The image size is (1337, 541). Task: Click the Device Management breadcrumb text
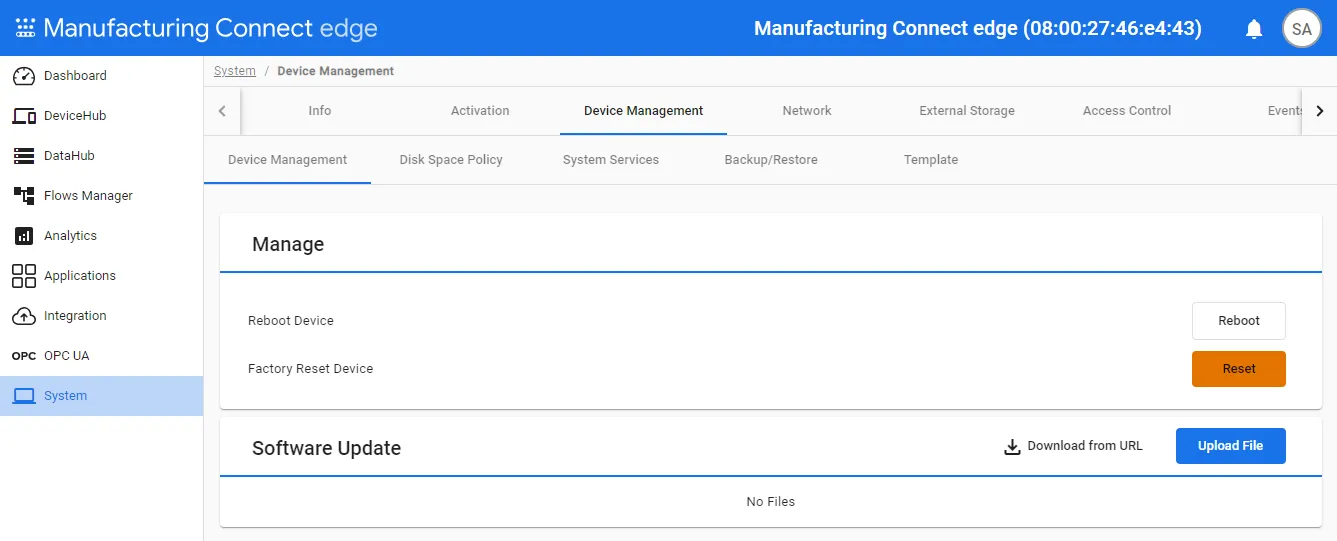point(336,71)
